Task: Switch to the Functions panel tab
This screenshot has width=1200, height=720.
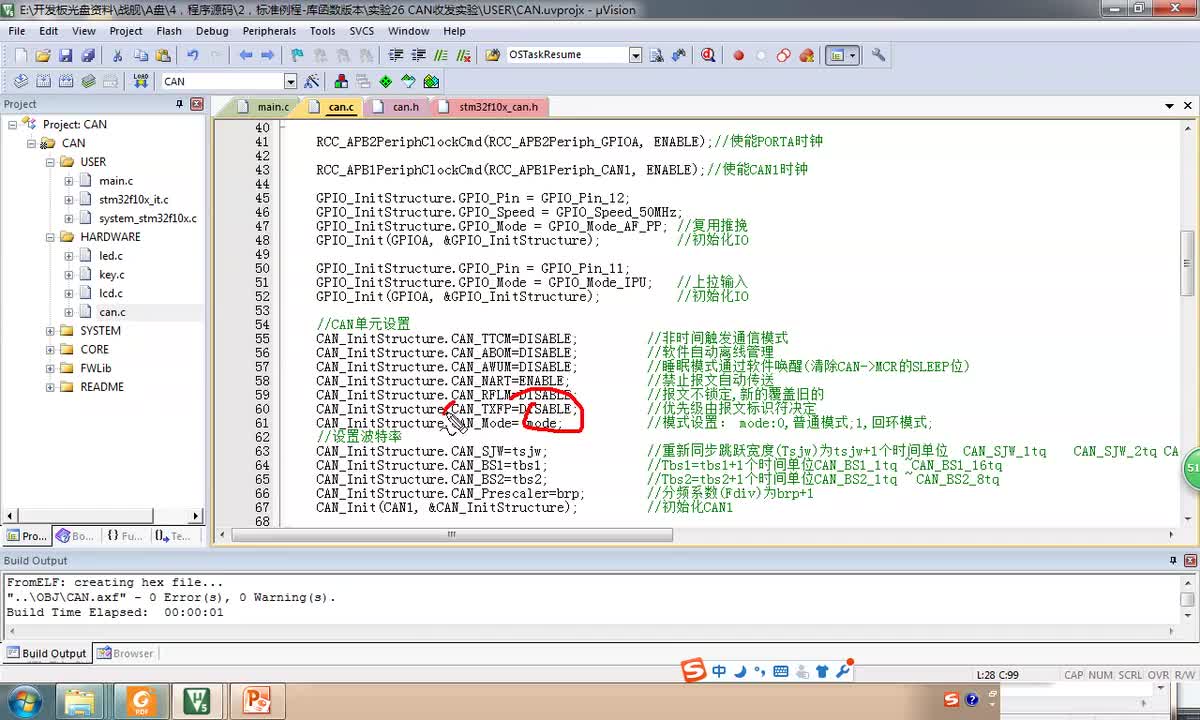Action: pos(124,536)
